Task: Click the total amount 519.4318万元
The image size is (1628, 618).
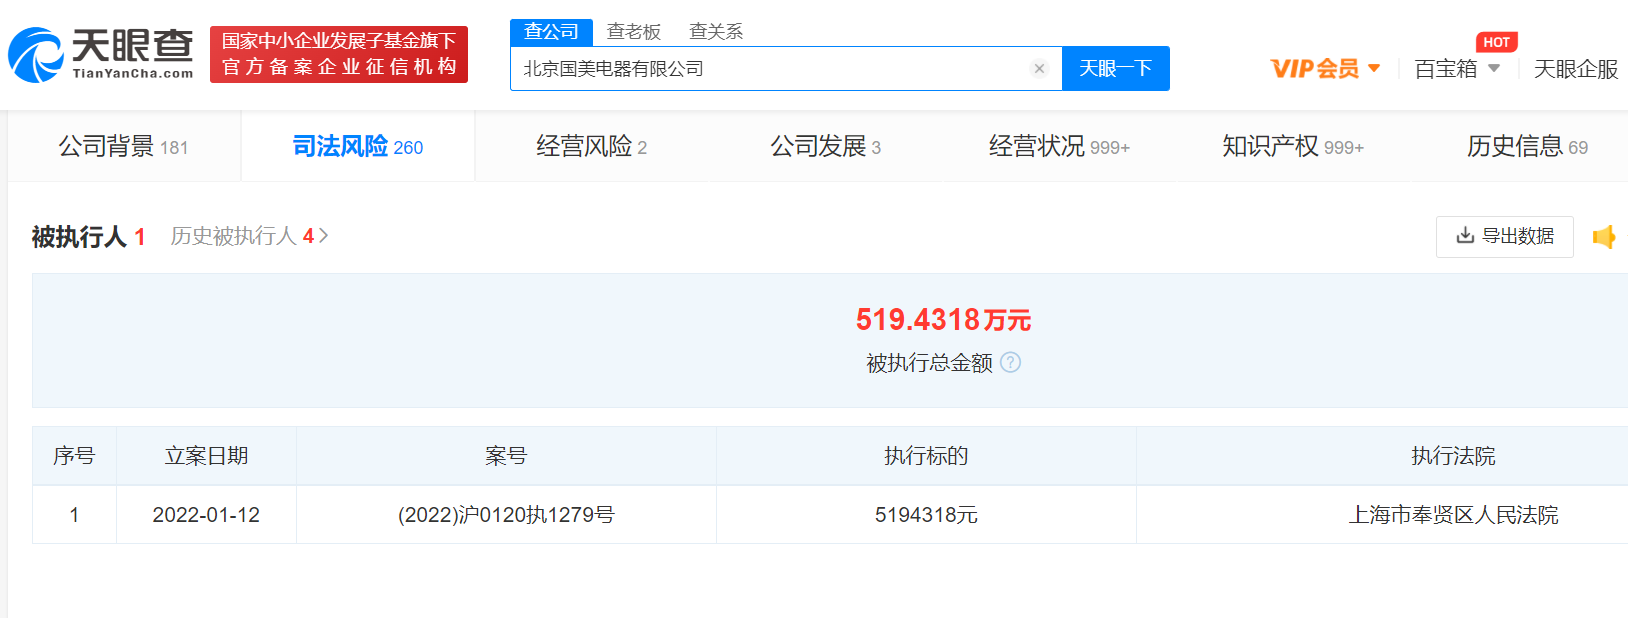Action: pyautogui.click(x=943, y=320)
